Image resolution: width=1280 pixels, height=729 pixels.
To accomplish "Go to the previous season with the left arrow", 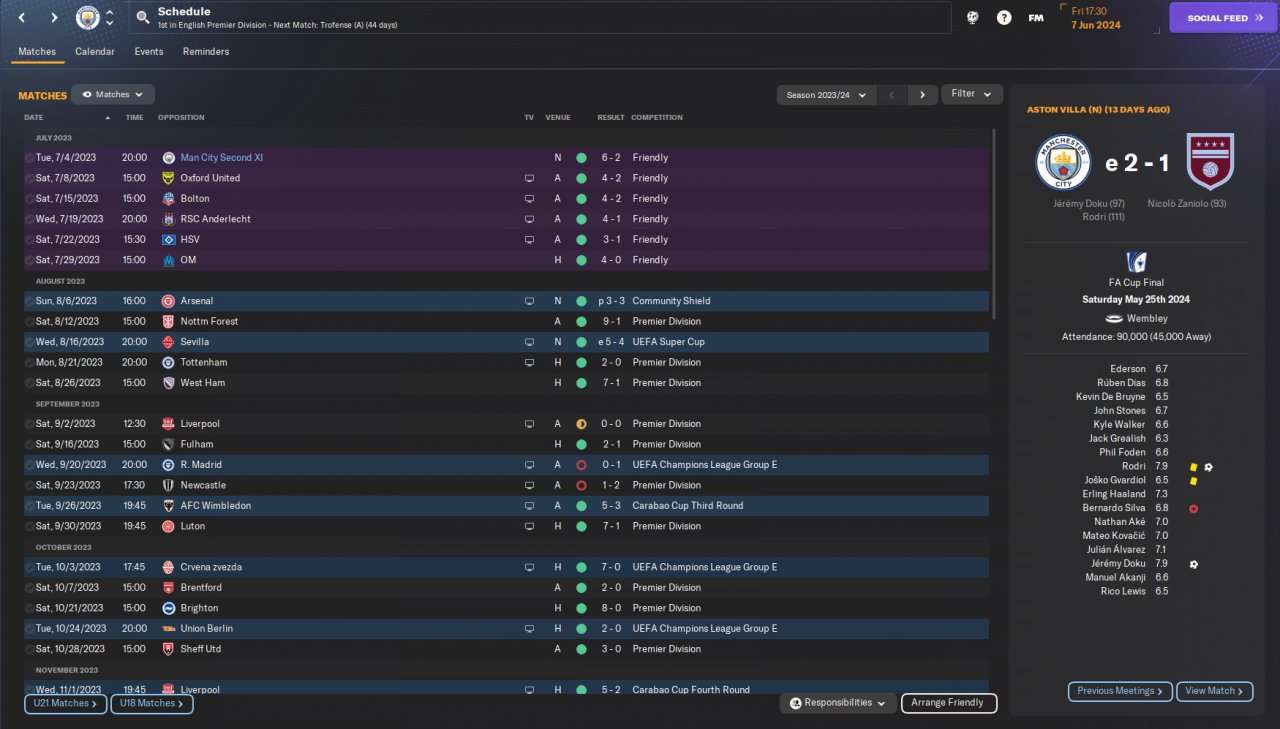I will click(892, 95).
